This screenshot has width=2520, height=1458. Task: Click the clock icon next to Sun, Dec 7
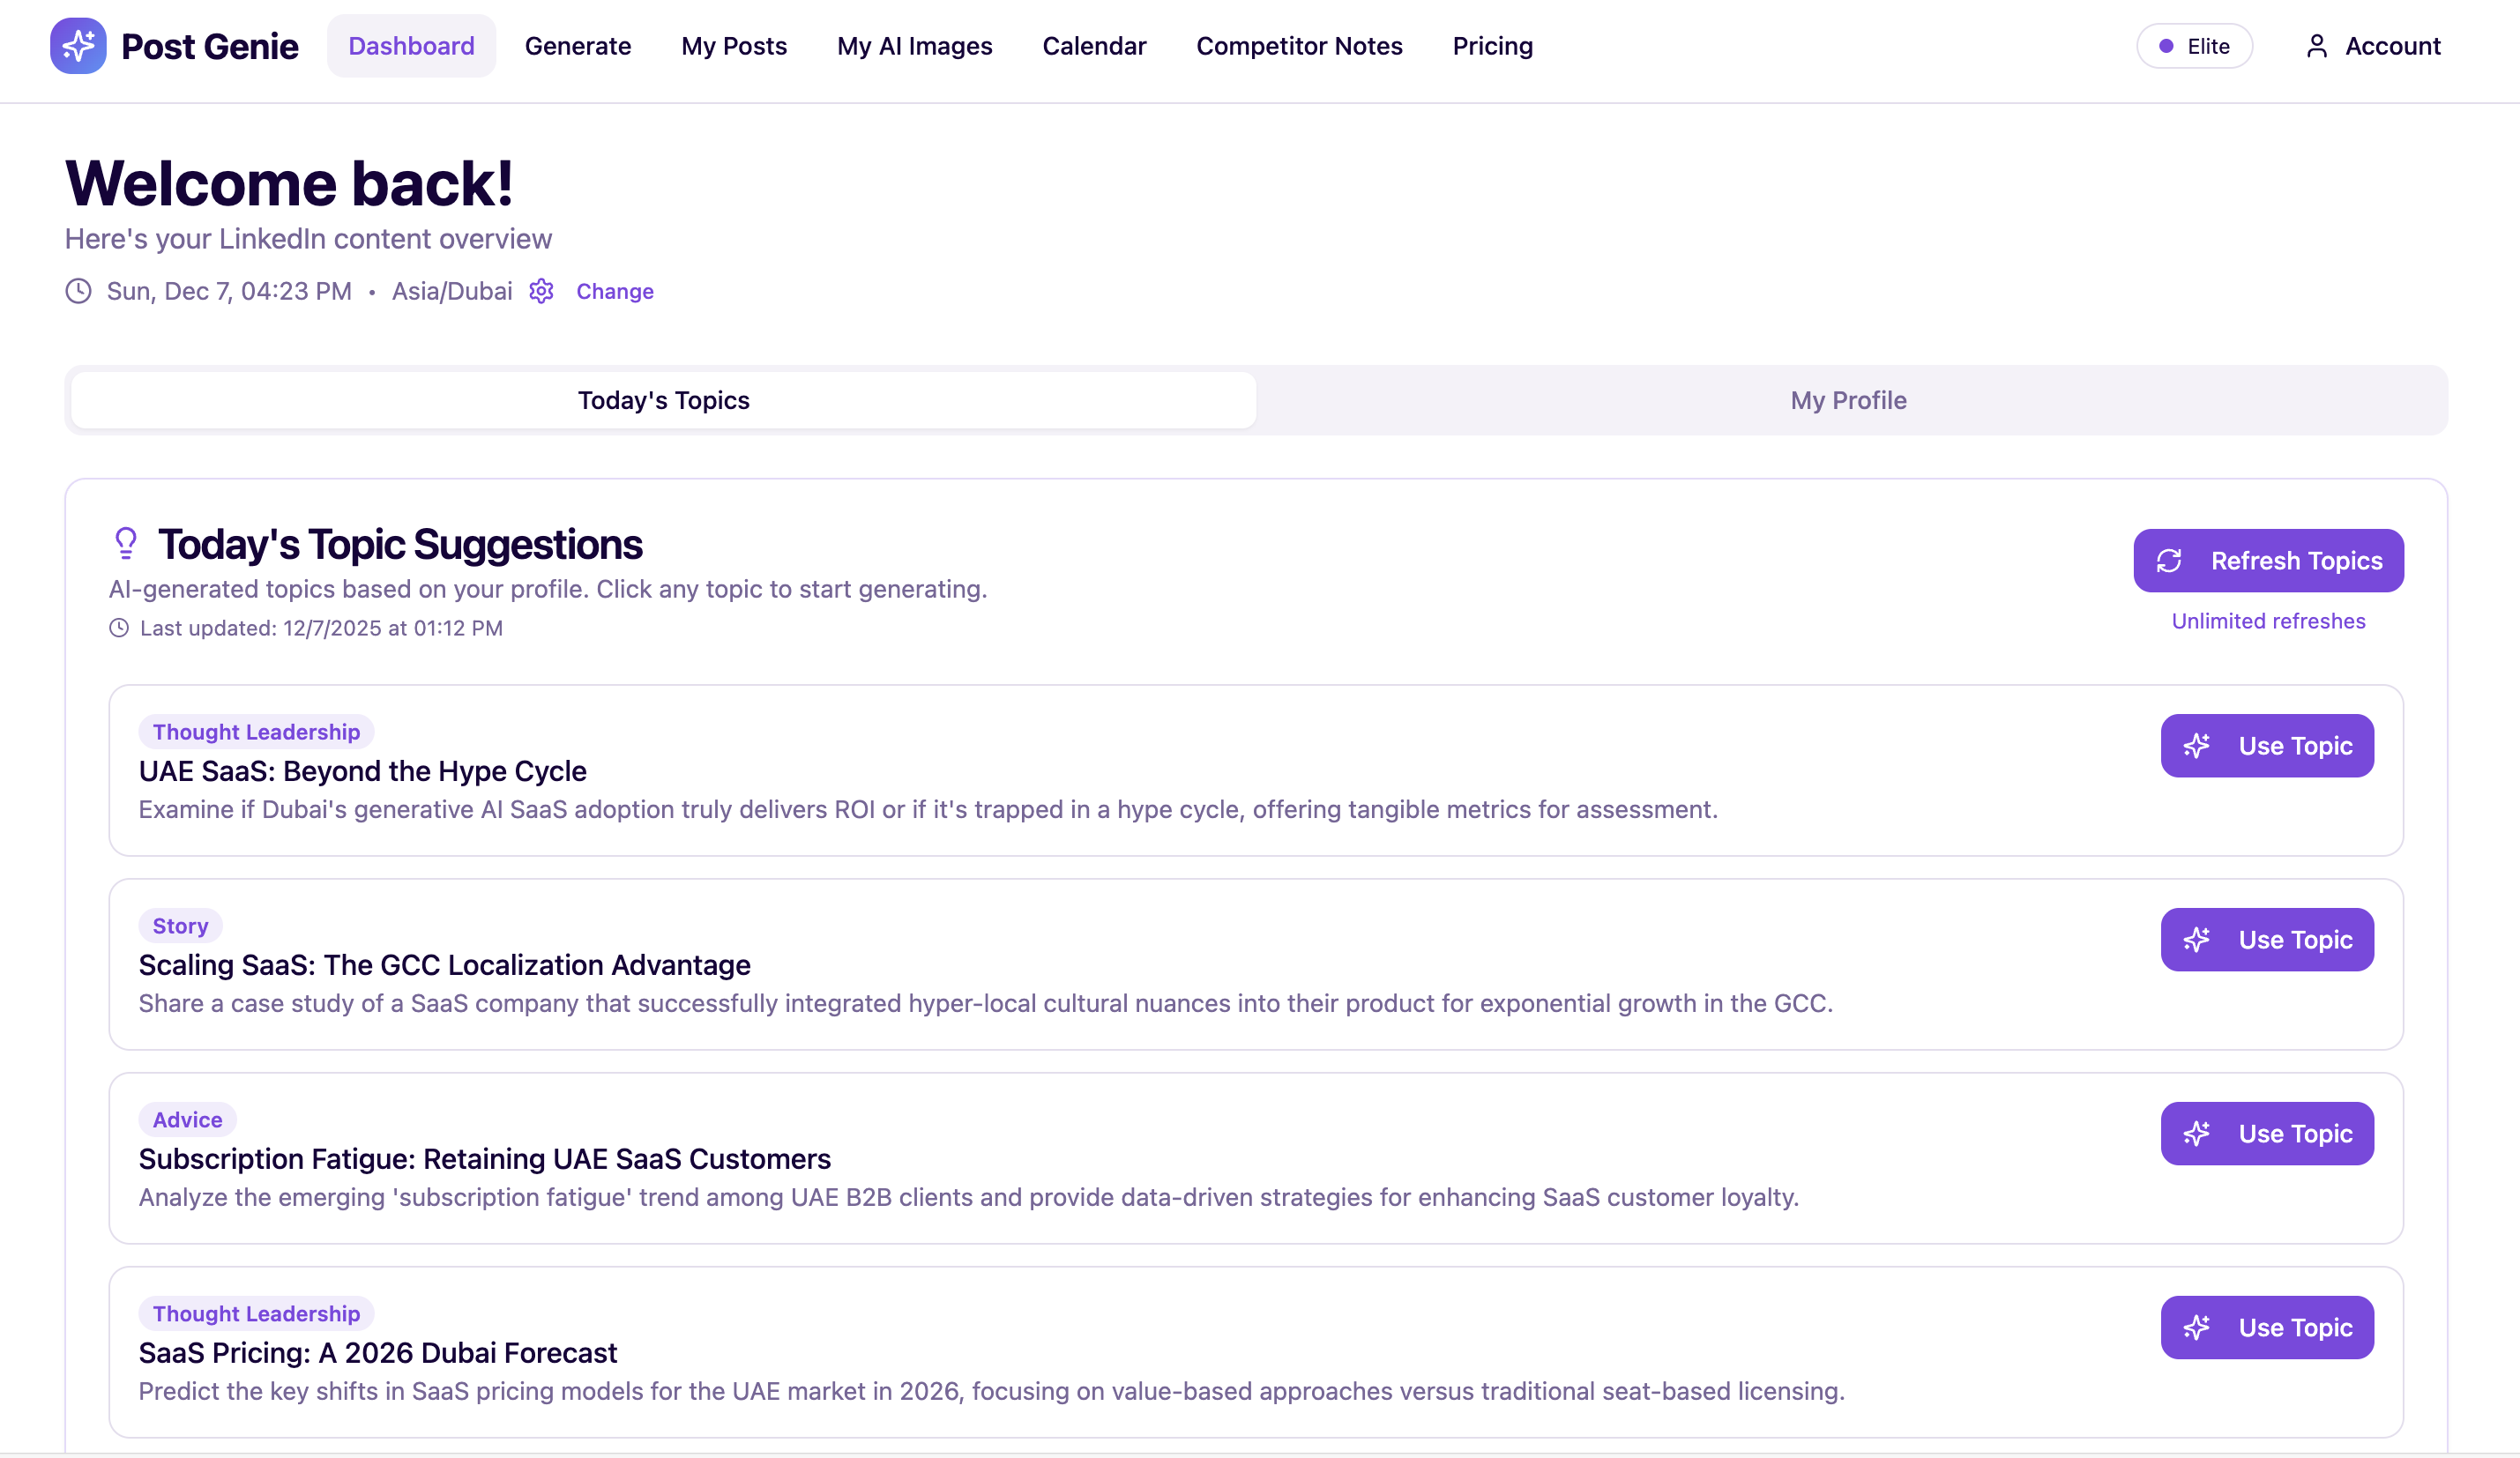pyautogui.click(x=79, y=291)
